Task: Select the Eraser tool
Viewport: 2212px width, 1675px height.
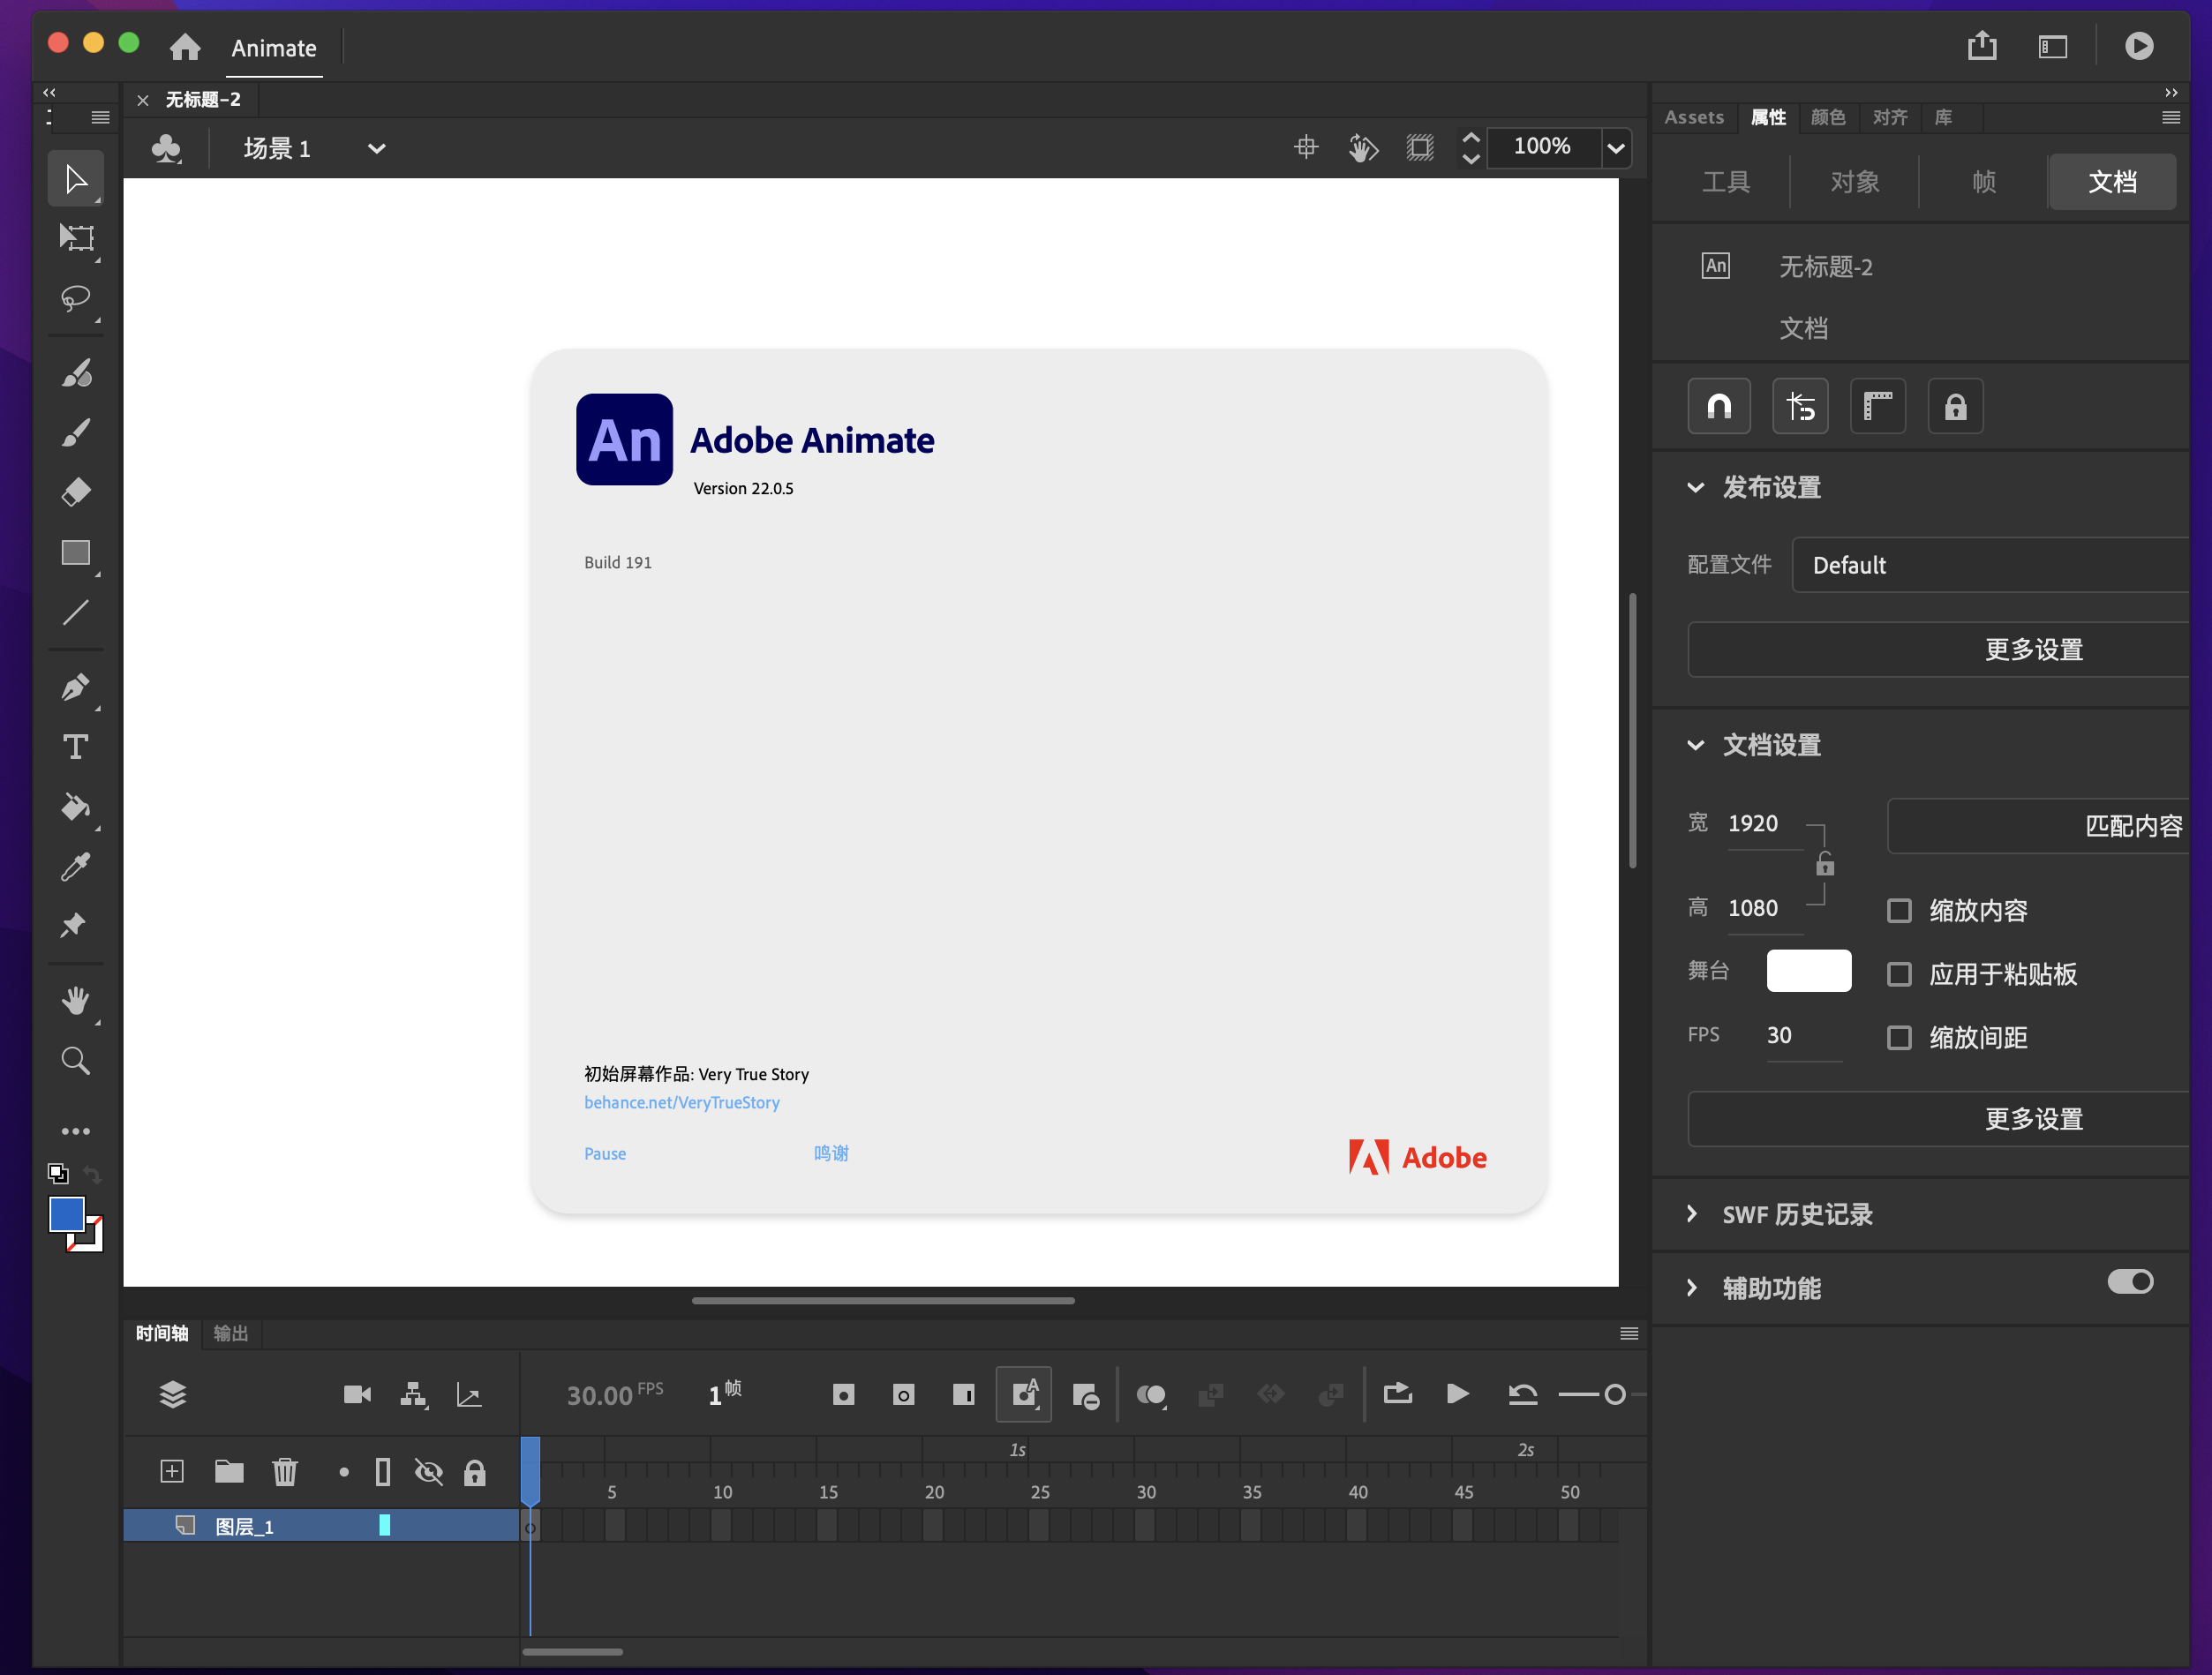Action: 75,492
